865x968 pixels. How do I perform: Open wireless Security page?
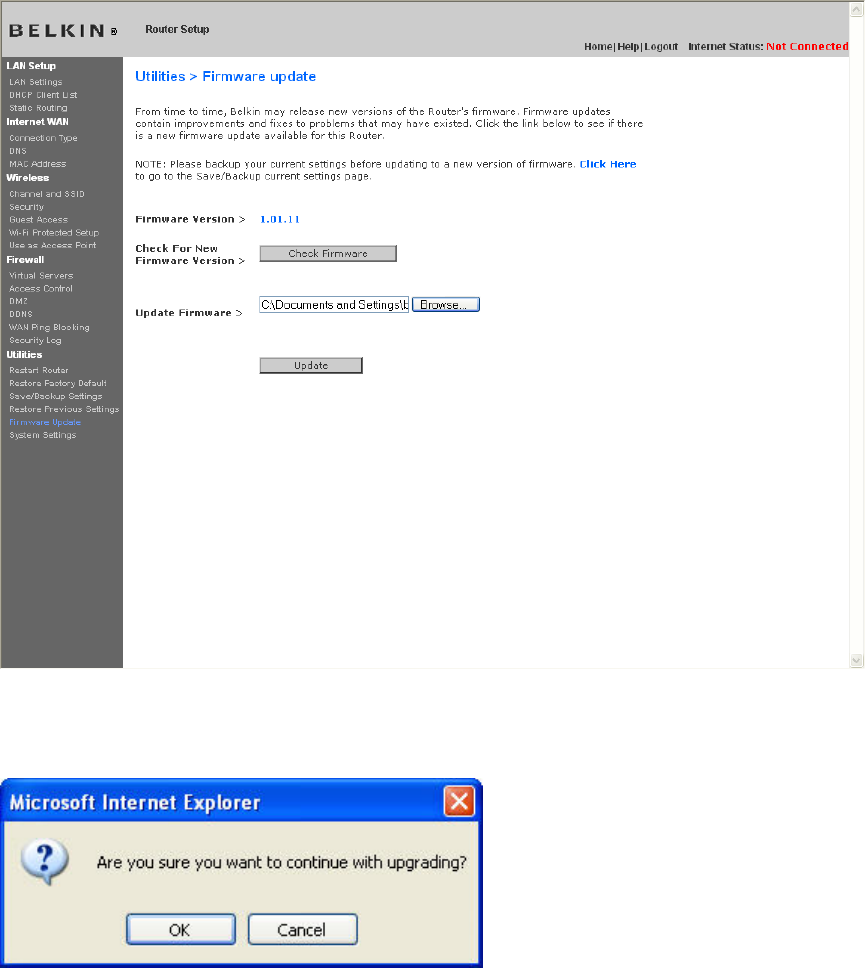(27, 207)
